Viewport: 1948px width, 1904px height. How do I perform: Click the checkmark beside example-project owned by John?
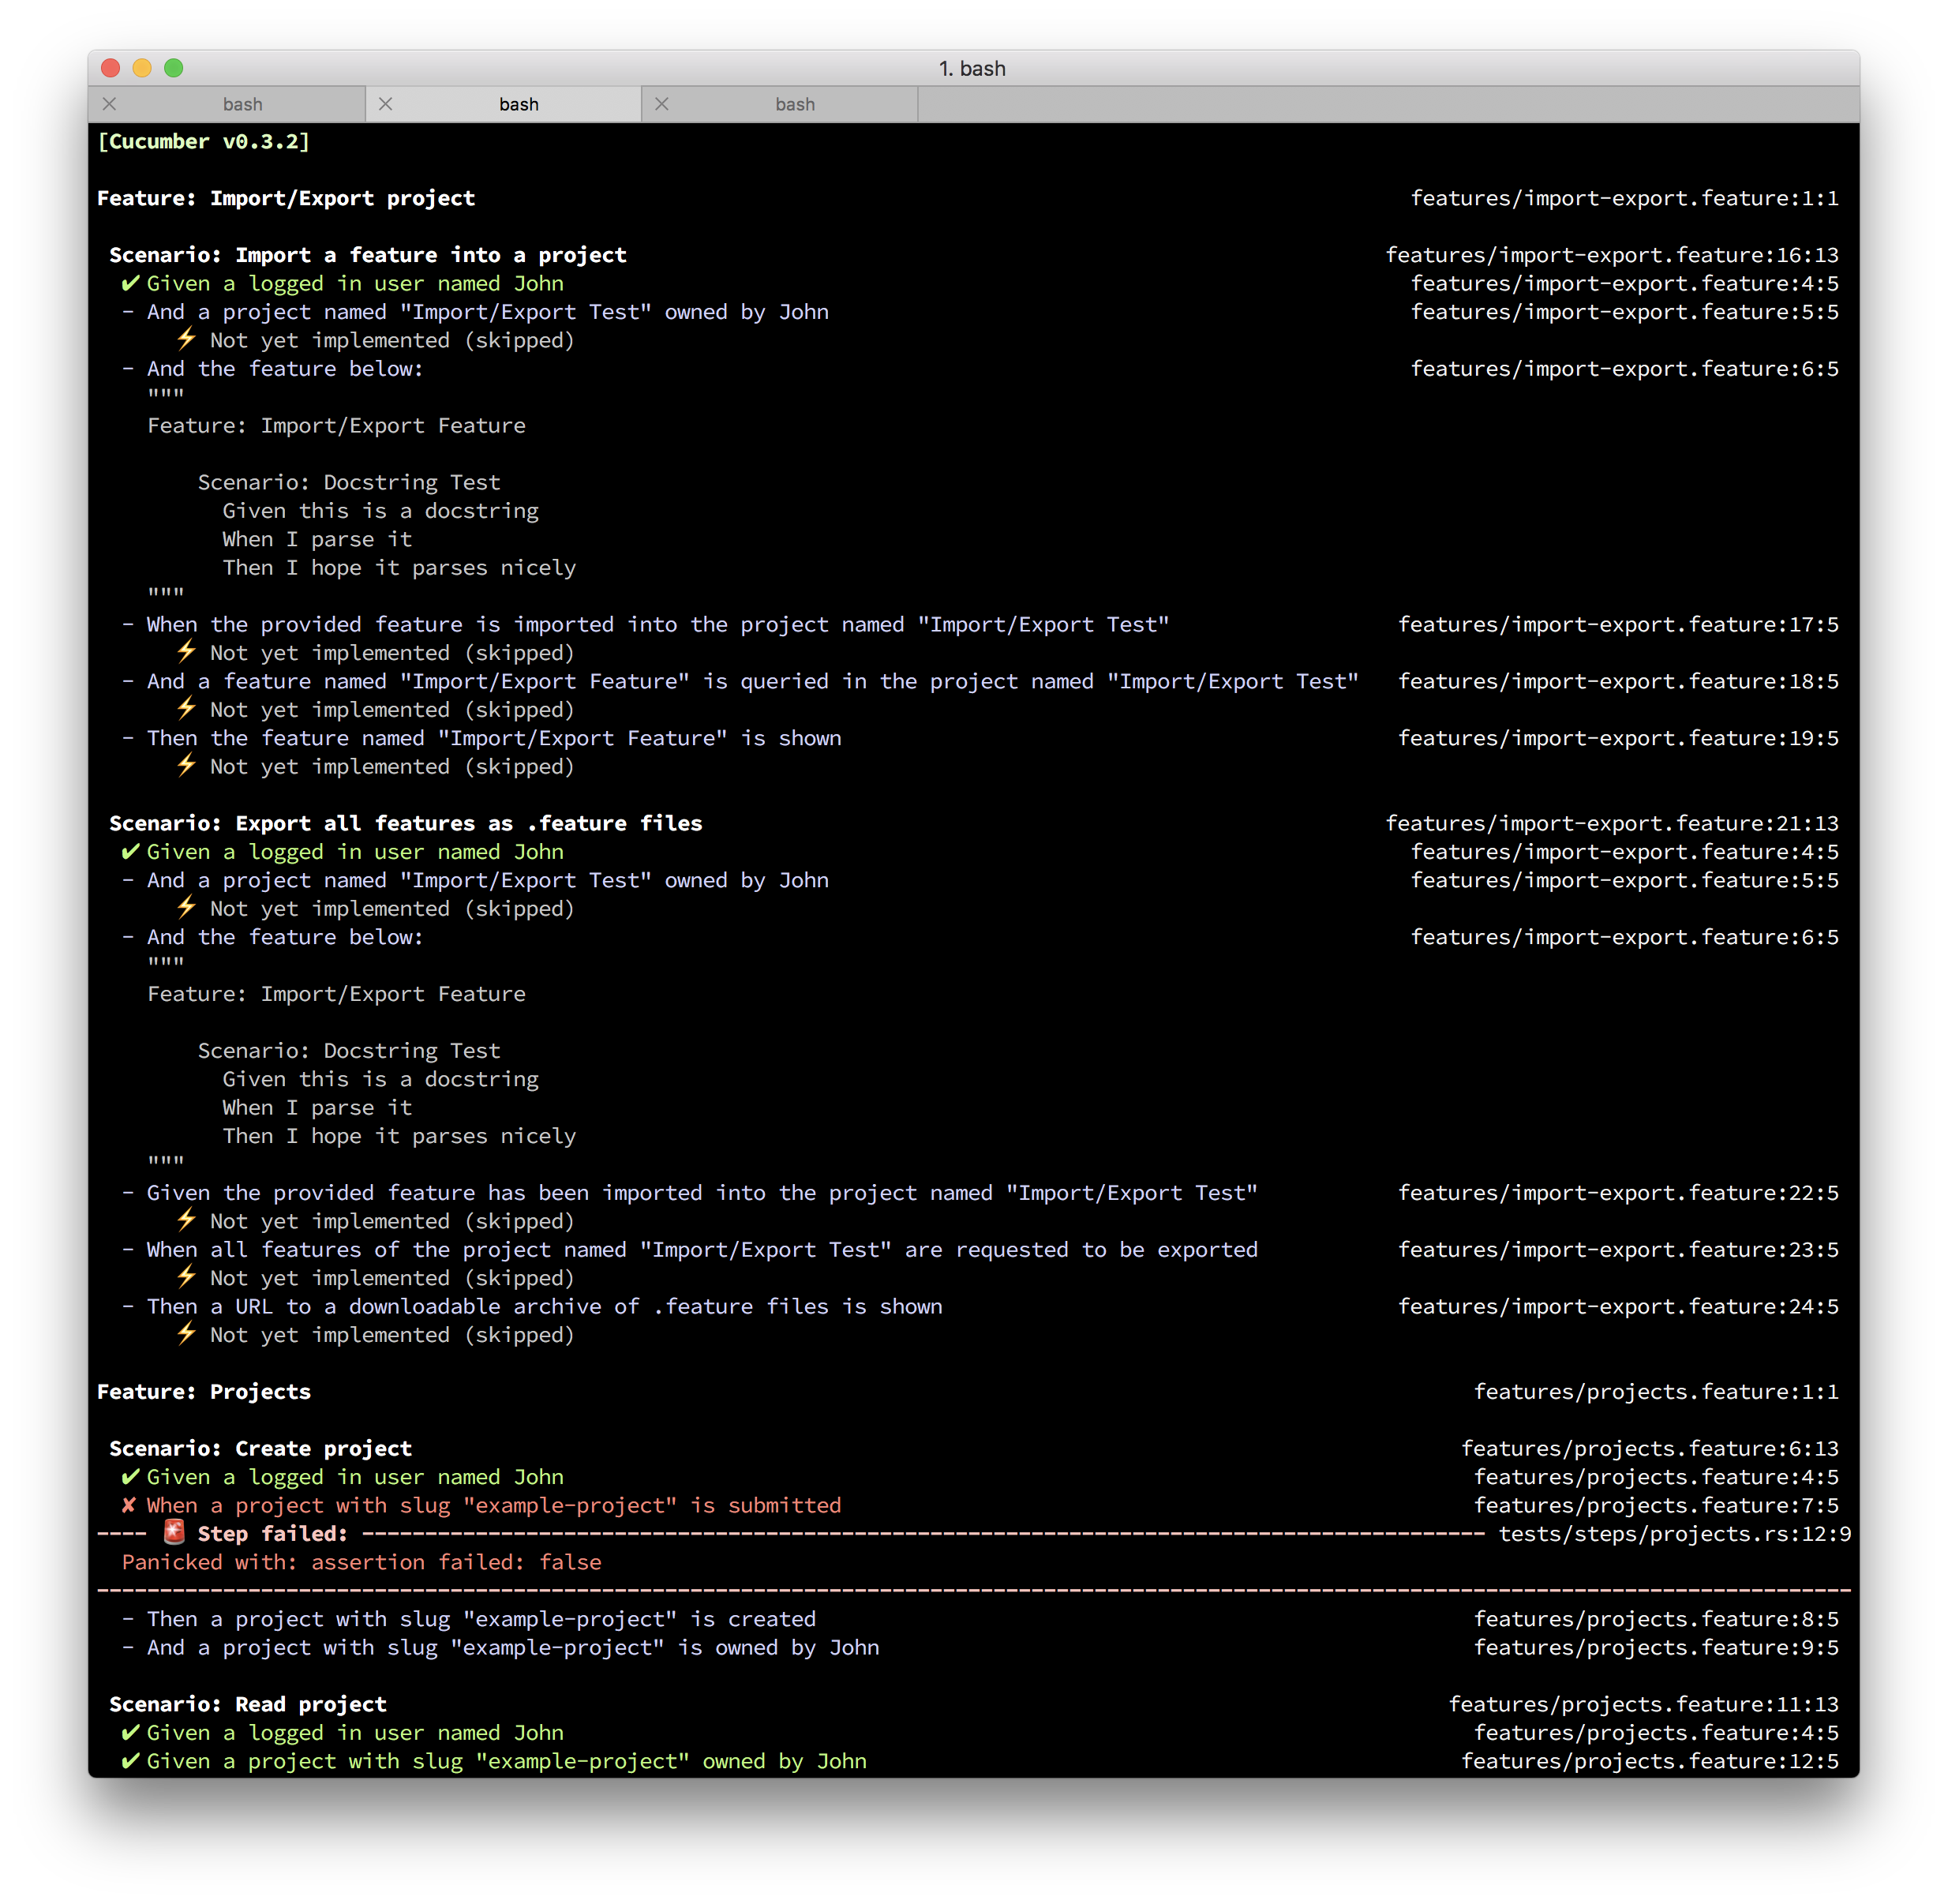click(130, 1761)
